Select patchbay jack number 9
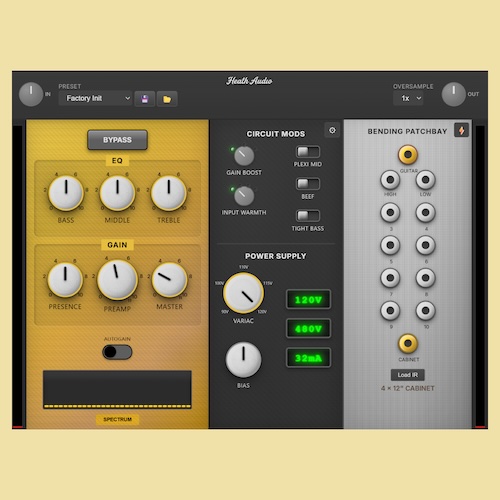500x500 pixels. [x=390, y=310]
